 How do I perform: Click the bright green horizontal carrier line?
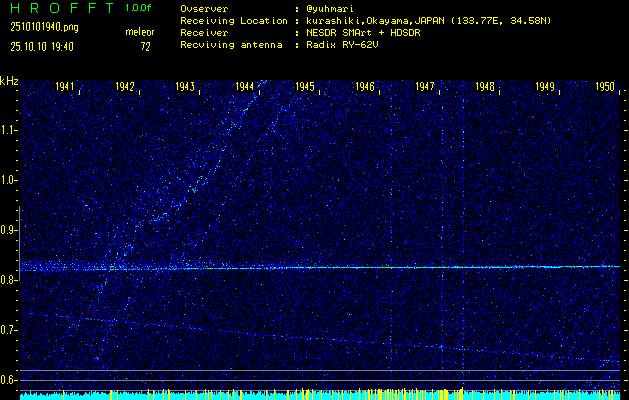[400, 267]
